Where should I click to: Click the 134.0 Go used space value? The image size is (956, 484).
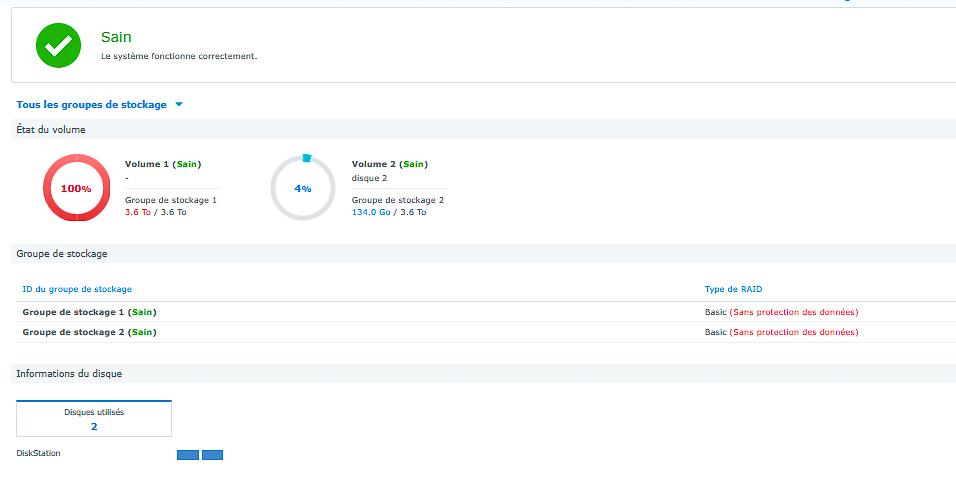[369, 212]
